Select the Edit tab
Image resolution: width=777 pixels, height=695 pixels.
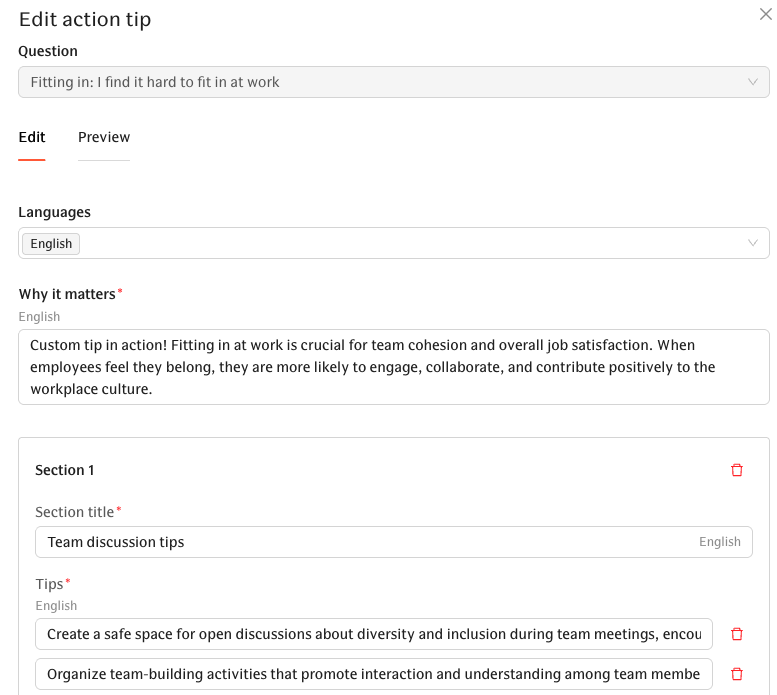32,138
